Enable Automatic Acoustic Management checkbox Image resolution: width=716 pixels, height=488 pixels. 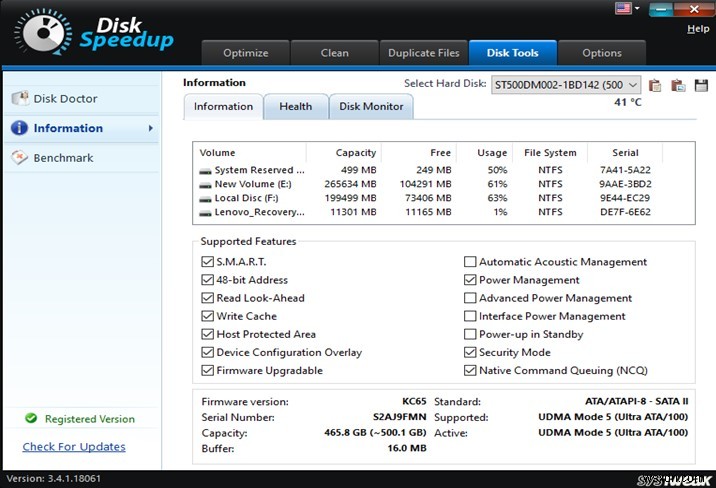point(470,262)
